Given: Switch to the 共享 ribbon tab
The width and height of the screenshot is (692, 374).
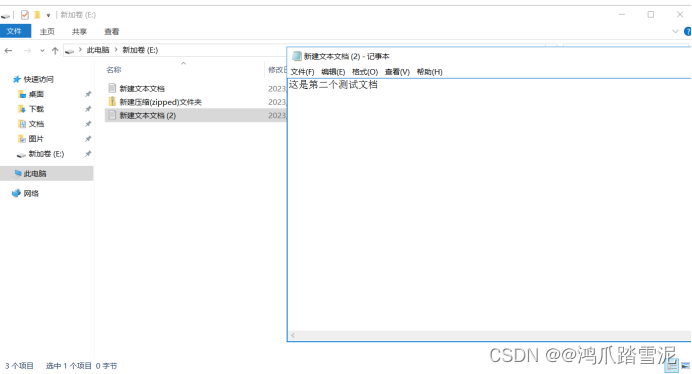Looking at the screenshot, I should click(x=79, y=32).
